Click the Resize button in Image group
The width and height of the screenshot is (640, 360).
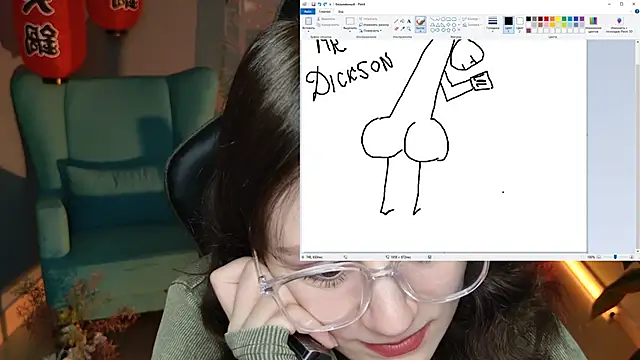tap(374, 25)
